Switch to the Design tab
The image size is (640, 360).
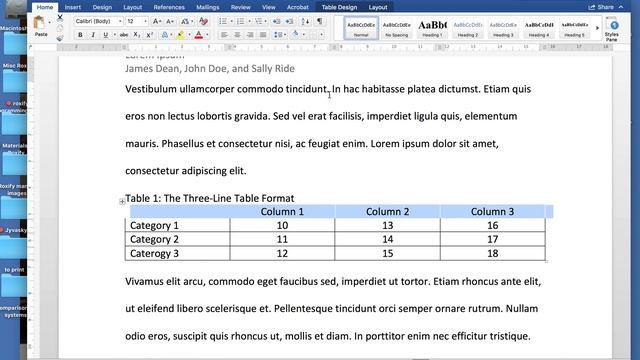coord(102,7)
